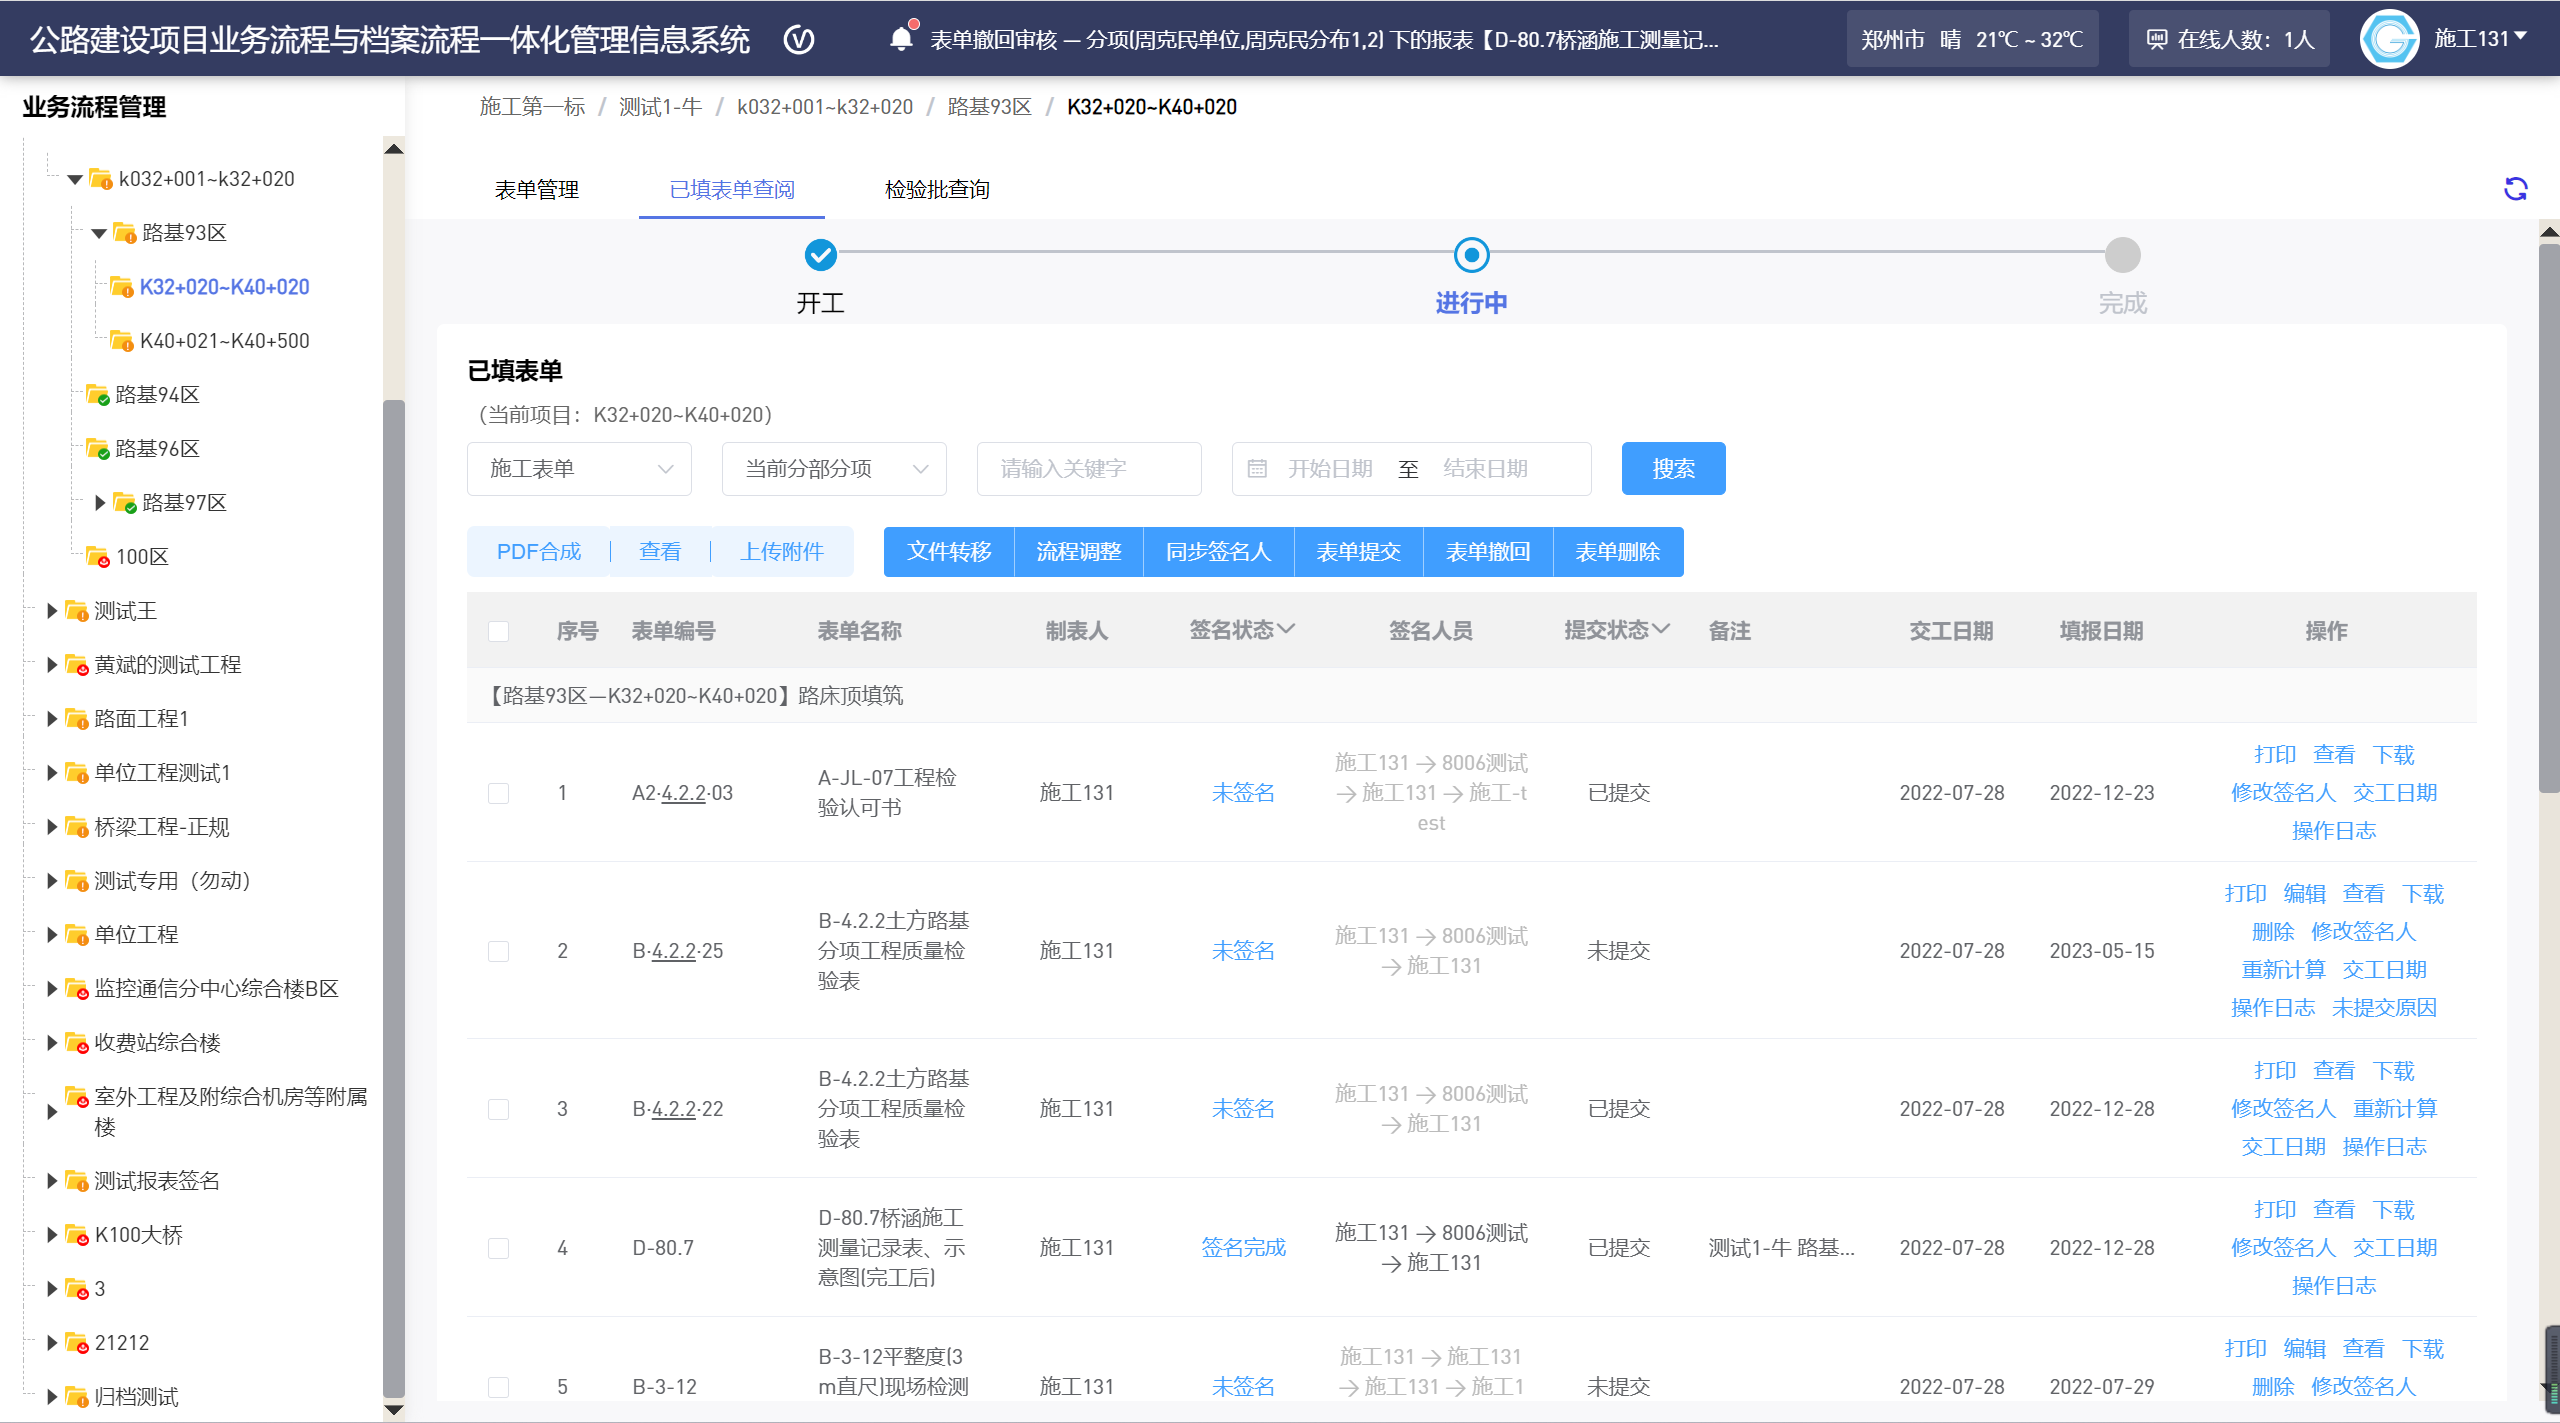Click the calendar icon in date range
2560x1423 pixels.
tap(1258, 469)
